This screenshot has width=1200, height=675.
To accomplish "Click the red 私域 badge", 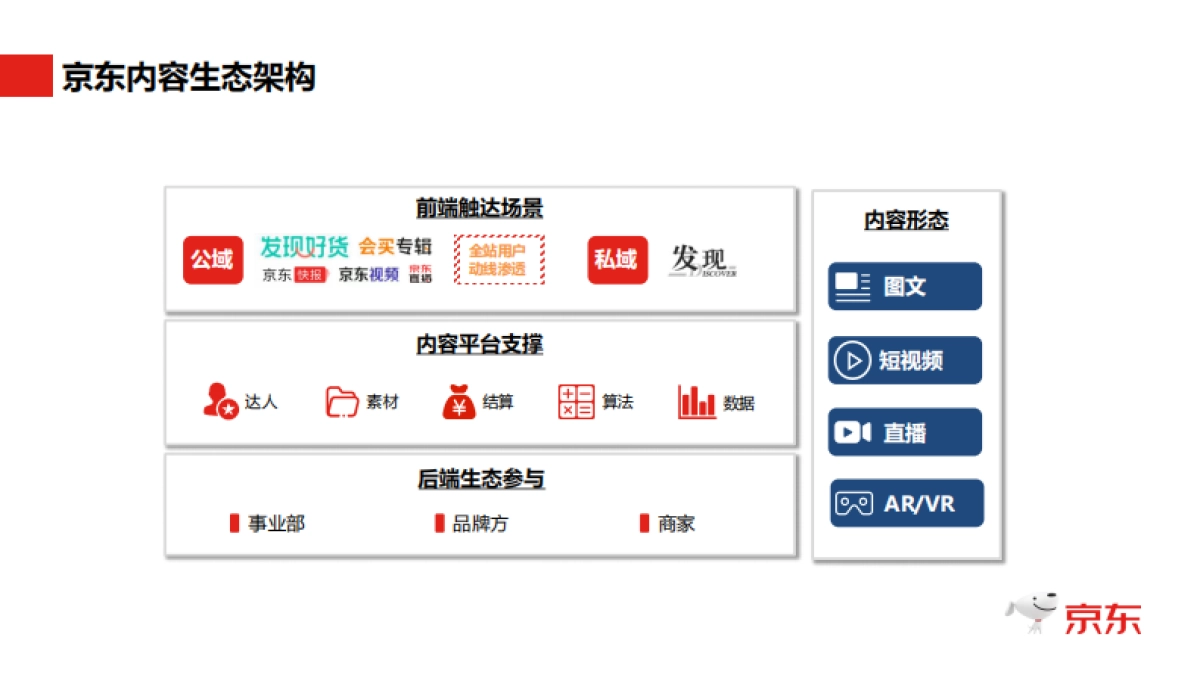I will (x=617, y=260).
